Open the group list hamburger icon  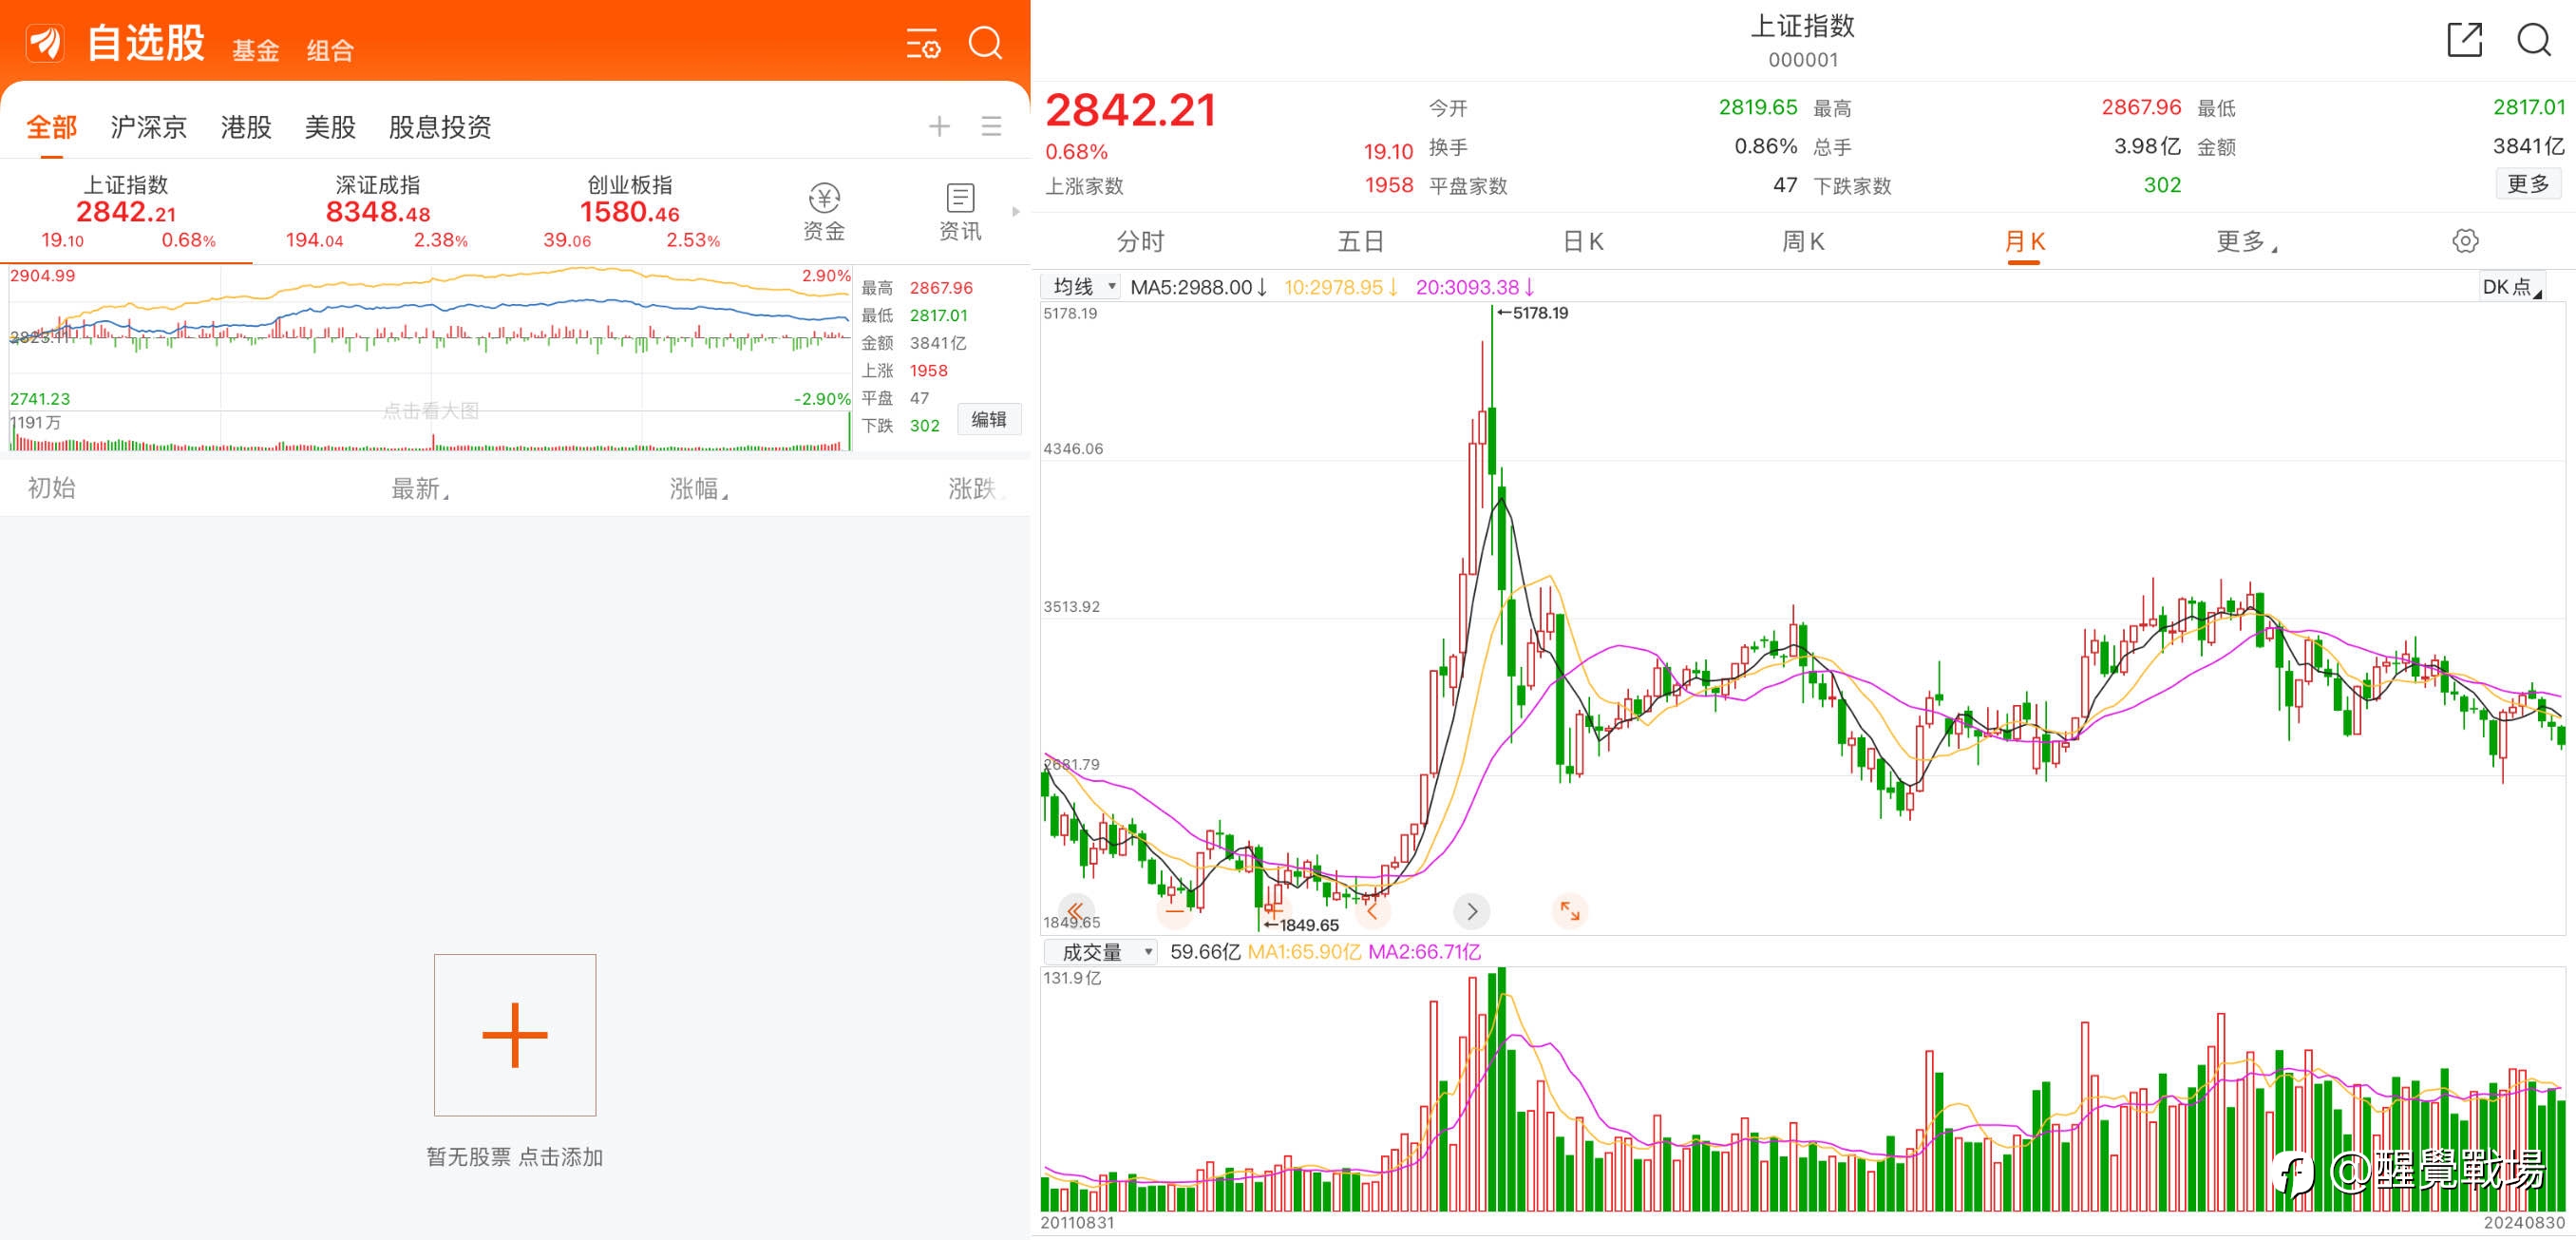pos(991,126)
